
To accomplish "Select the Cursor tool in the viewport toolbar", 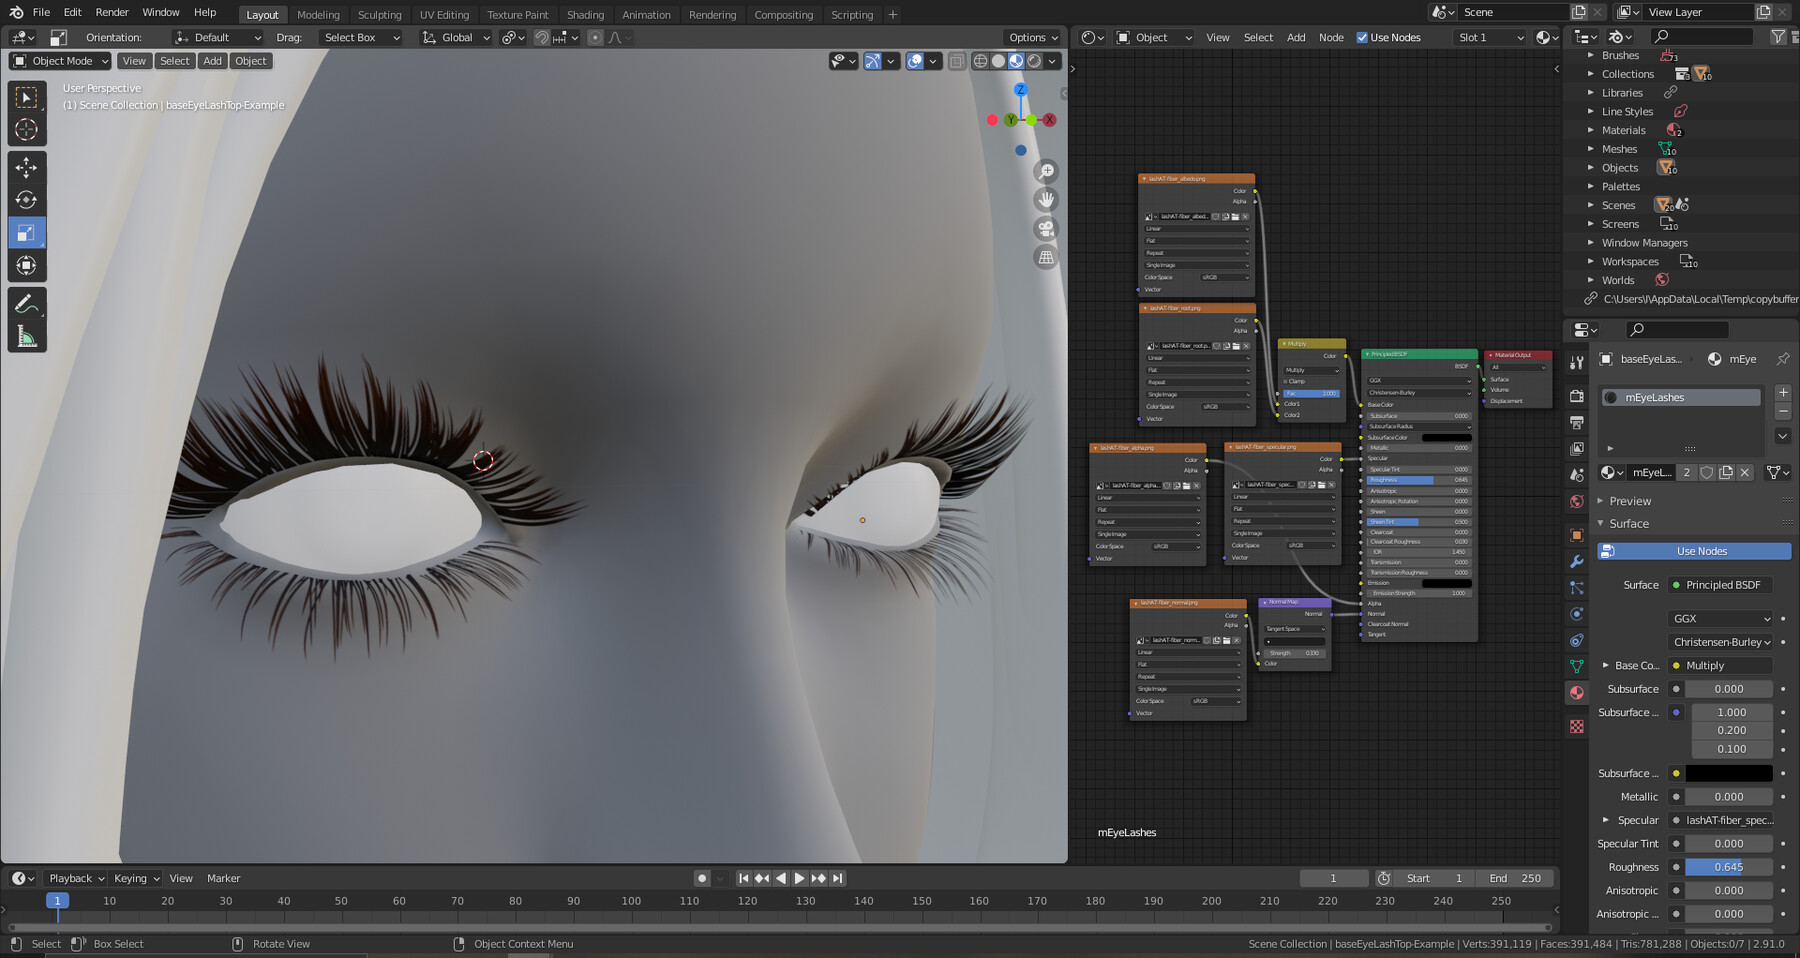I will click(x=27, y=130).
